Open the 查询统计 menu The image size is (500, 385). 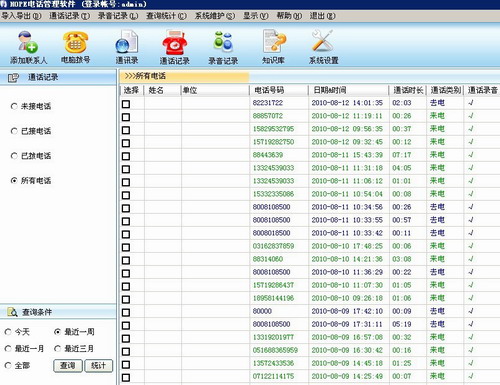click(x=166, y=16)
